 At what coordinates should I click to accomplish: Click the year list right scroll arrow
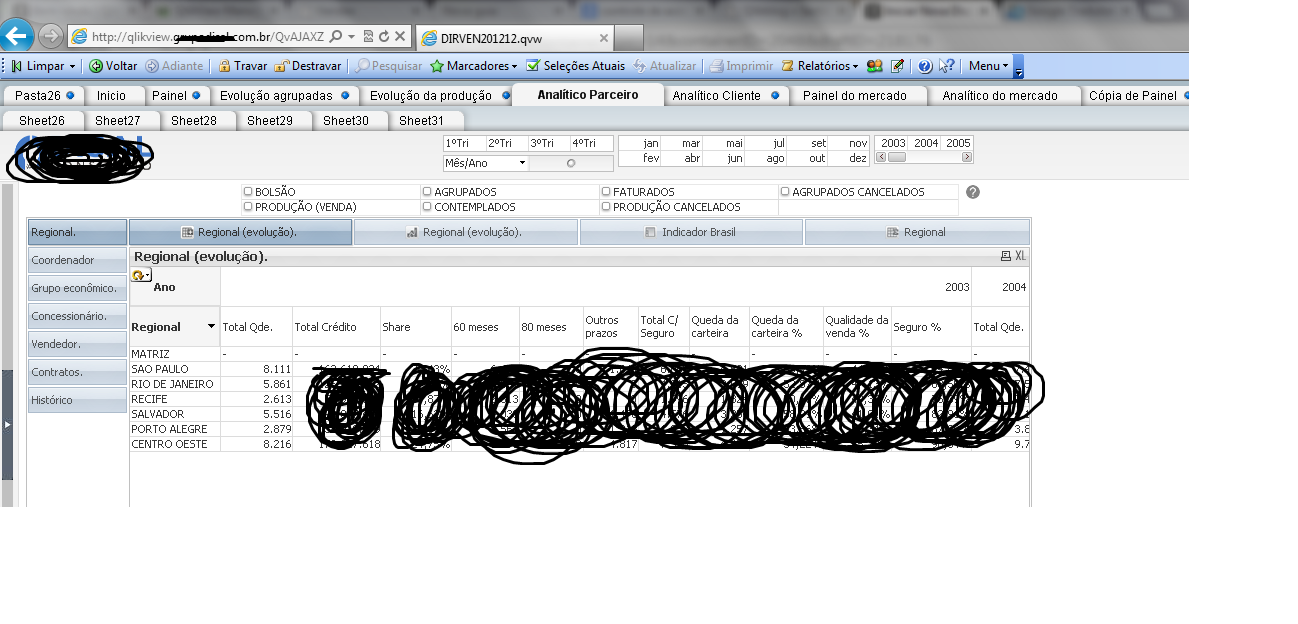click(967, 157)
